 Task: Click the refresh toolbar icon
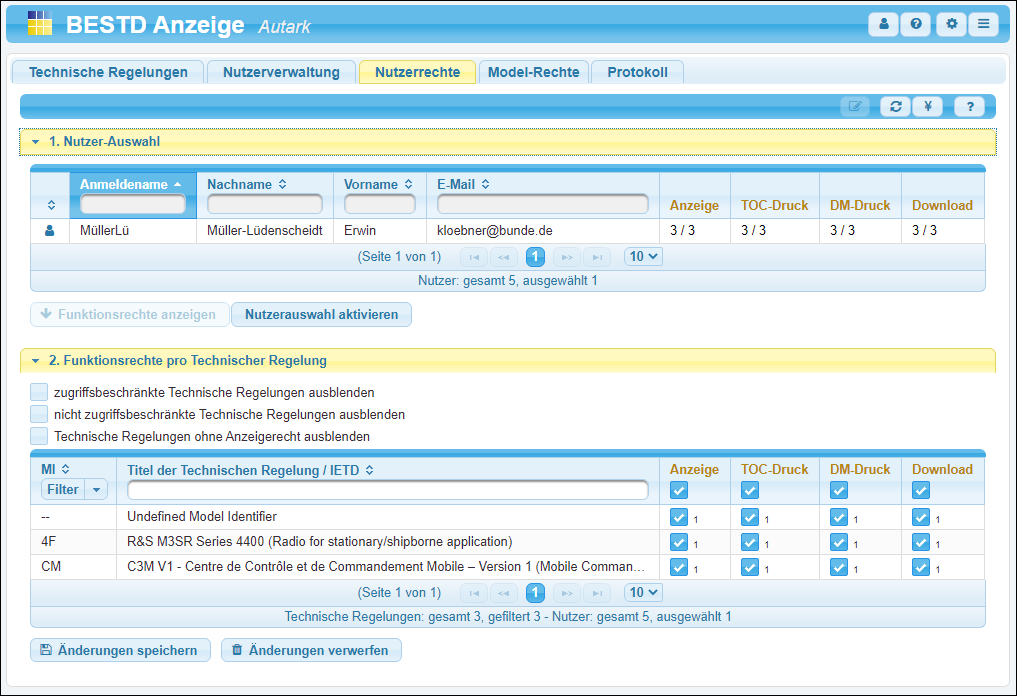pyautogui.click(x=896, y=106)
